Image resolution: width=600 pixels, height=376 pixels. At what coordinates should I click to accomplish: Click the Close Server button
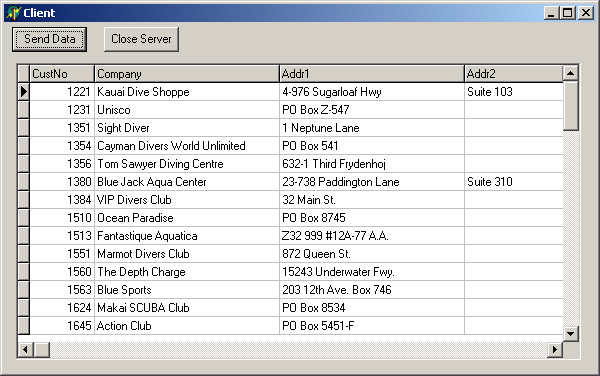coord(141,39)
